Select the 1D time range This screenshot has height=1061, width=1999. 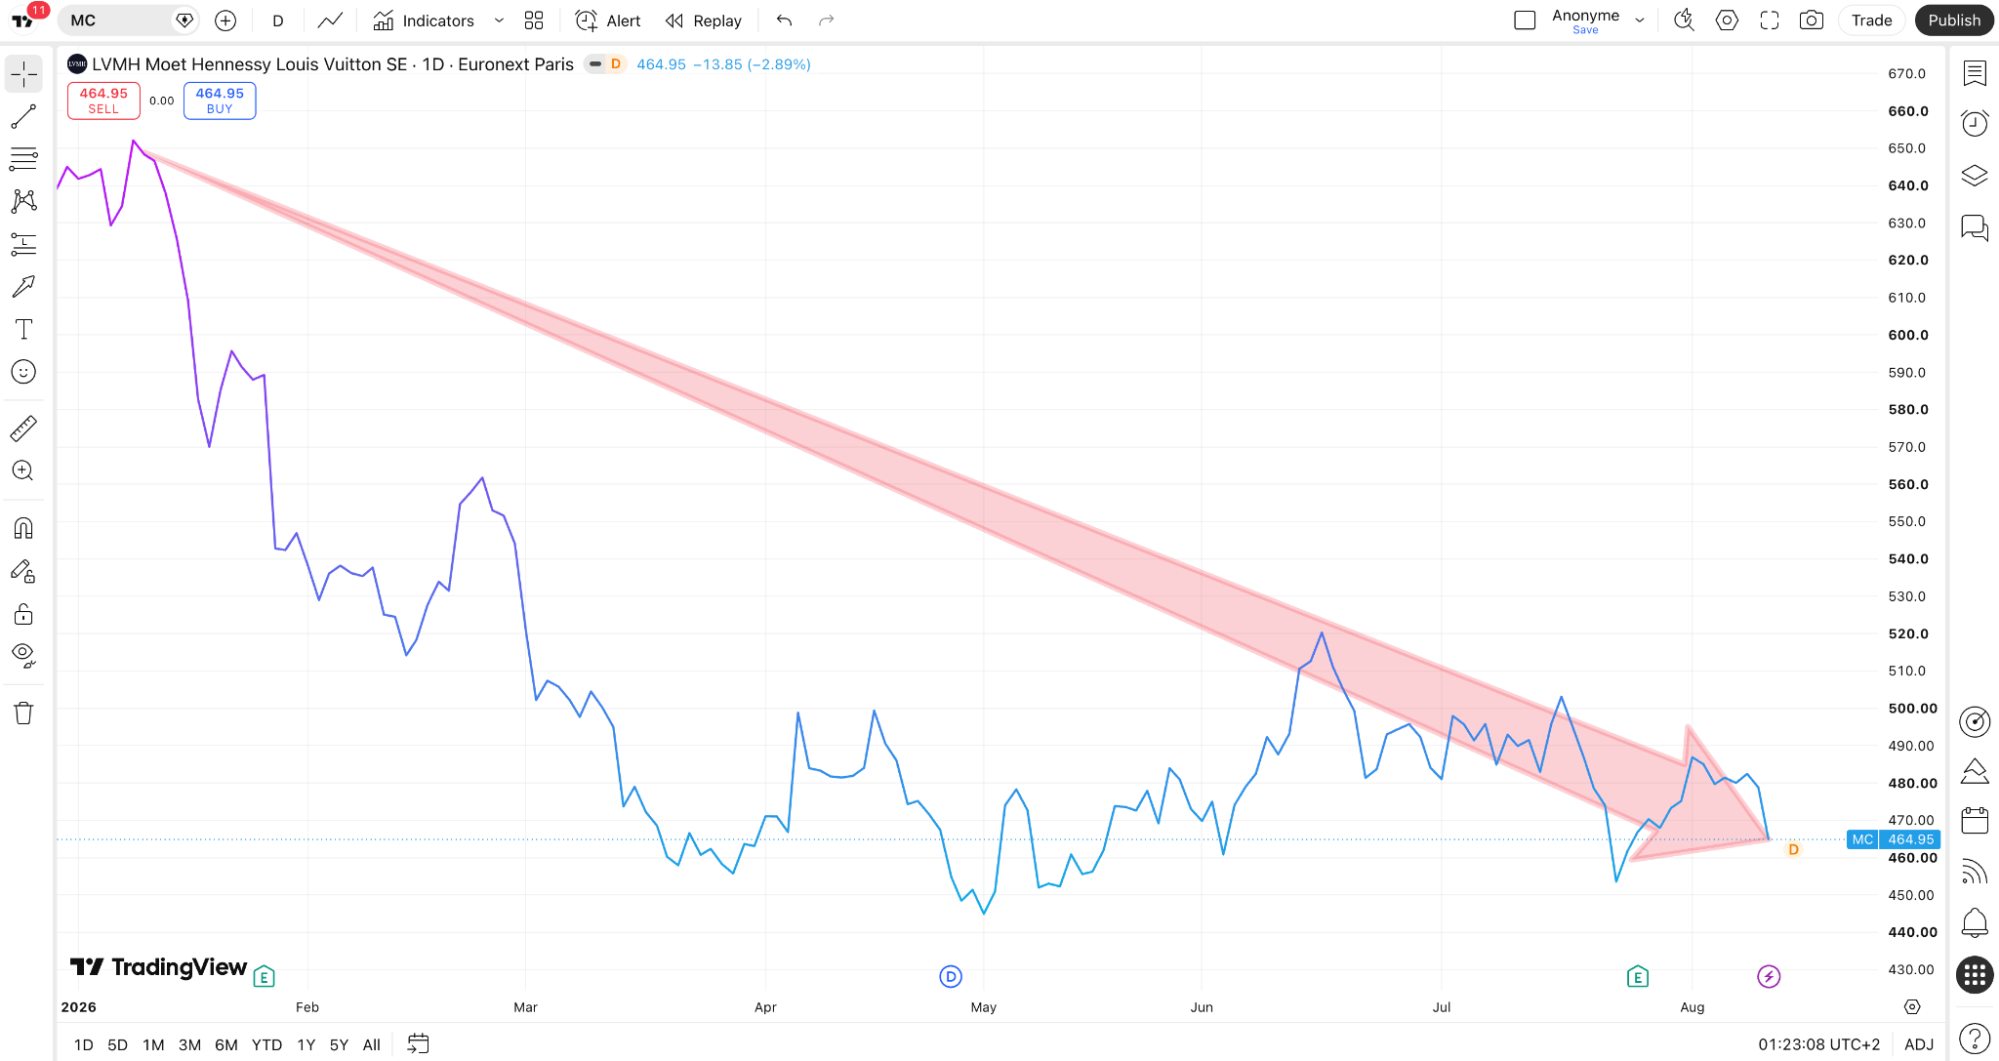coord(84,1045)
